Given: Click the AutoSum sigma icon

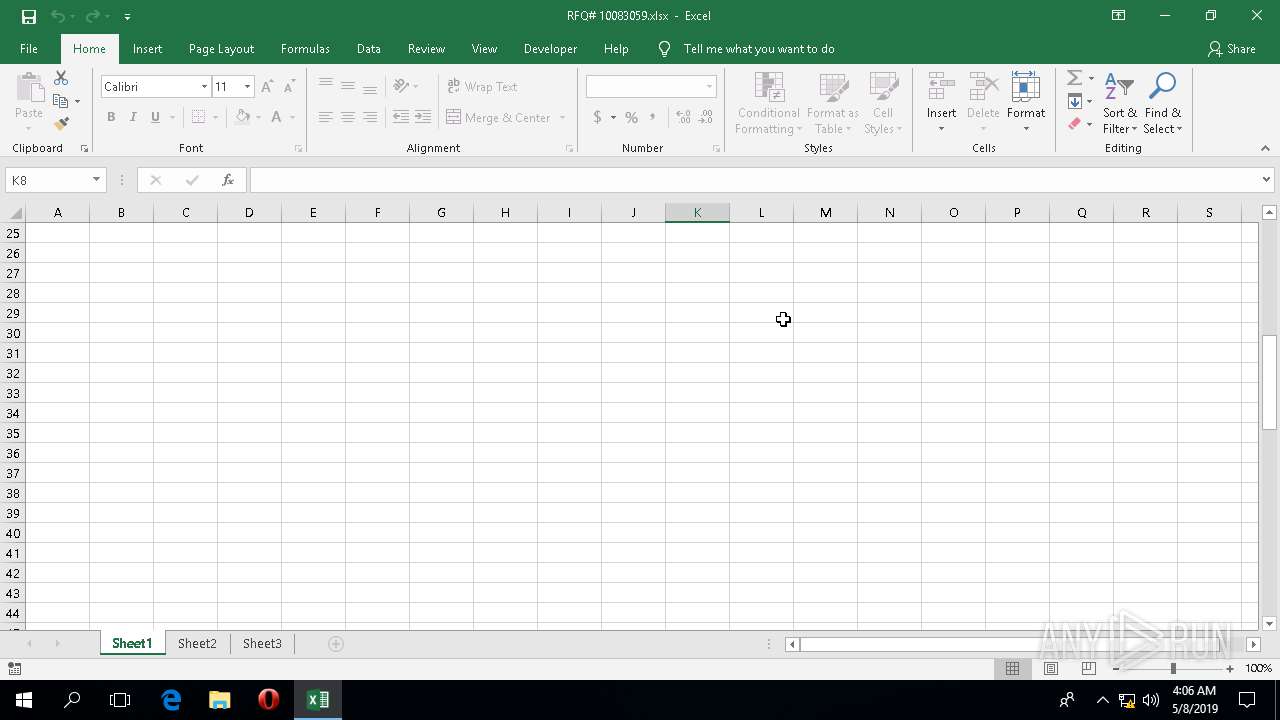Looking at the screenshot, I should [1074, 78].
